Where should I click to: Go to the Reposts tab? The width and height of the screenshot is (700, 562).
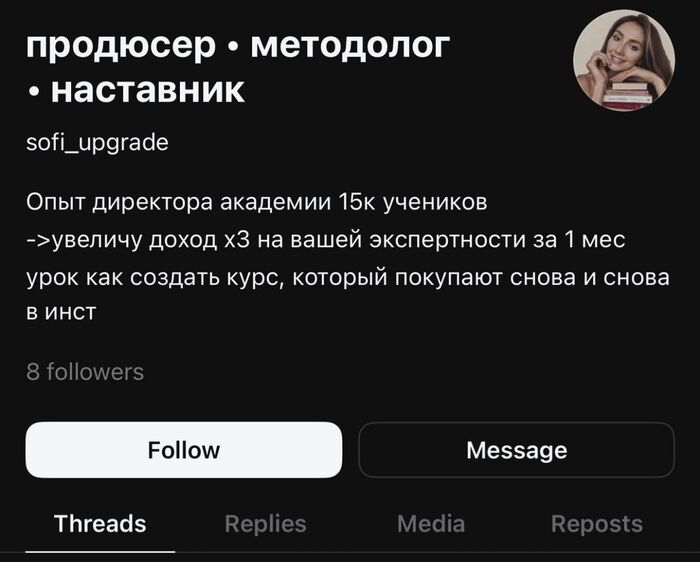(x=597, y=523)
